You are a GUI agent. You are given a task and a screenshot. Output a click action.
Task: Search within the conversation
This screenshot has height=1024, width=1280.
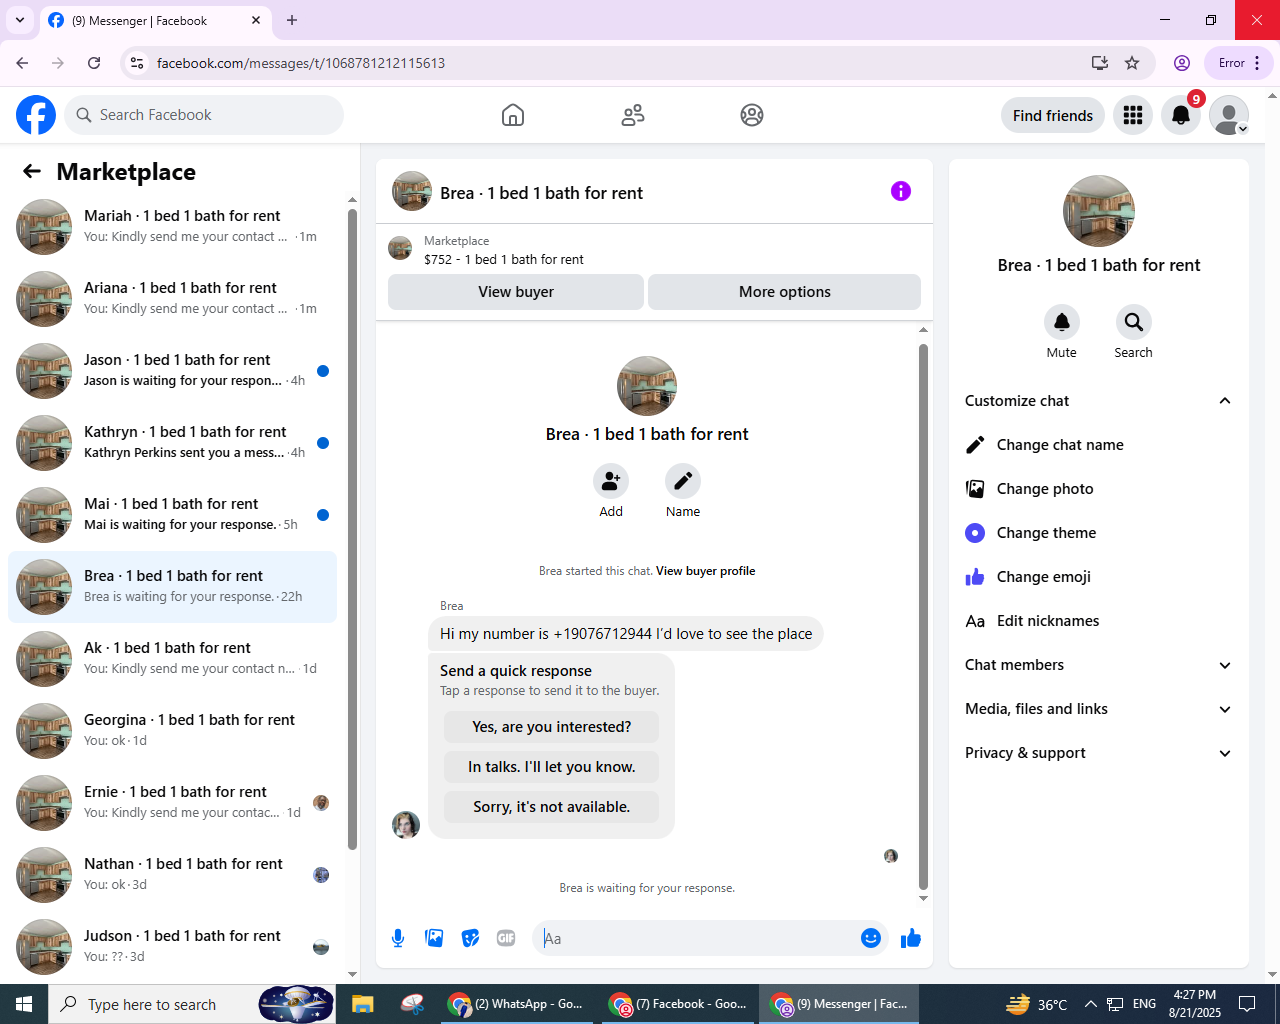point(1134,322)
